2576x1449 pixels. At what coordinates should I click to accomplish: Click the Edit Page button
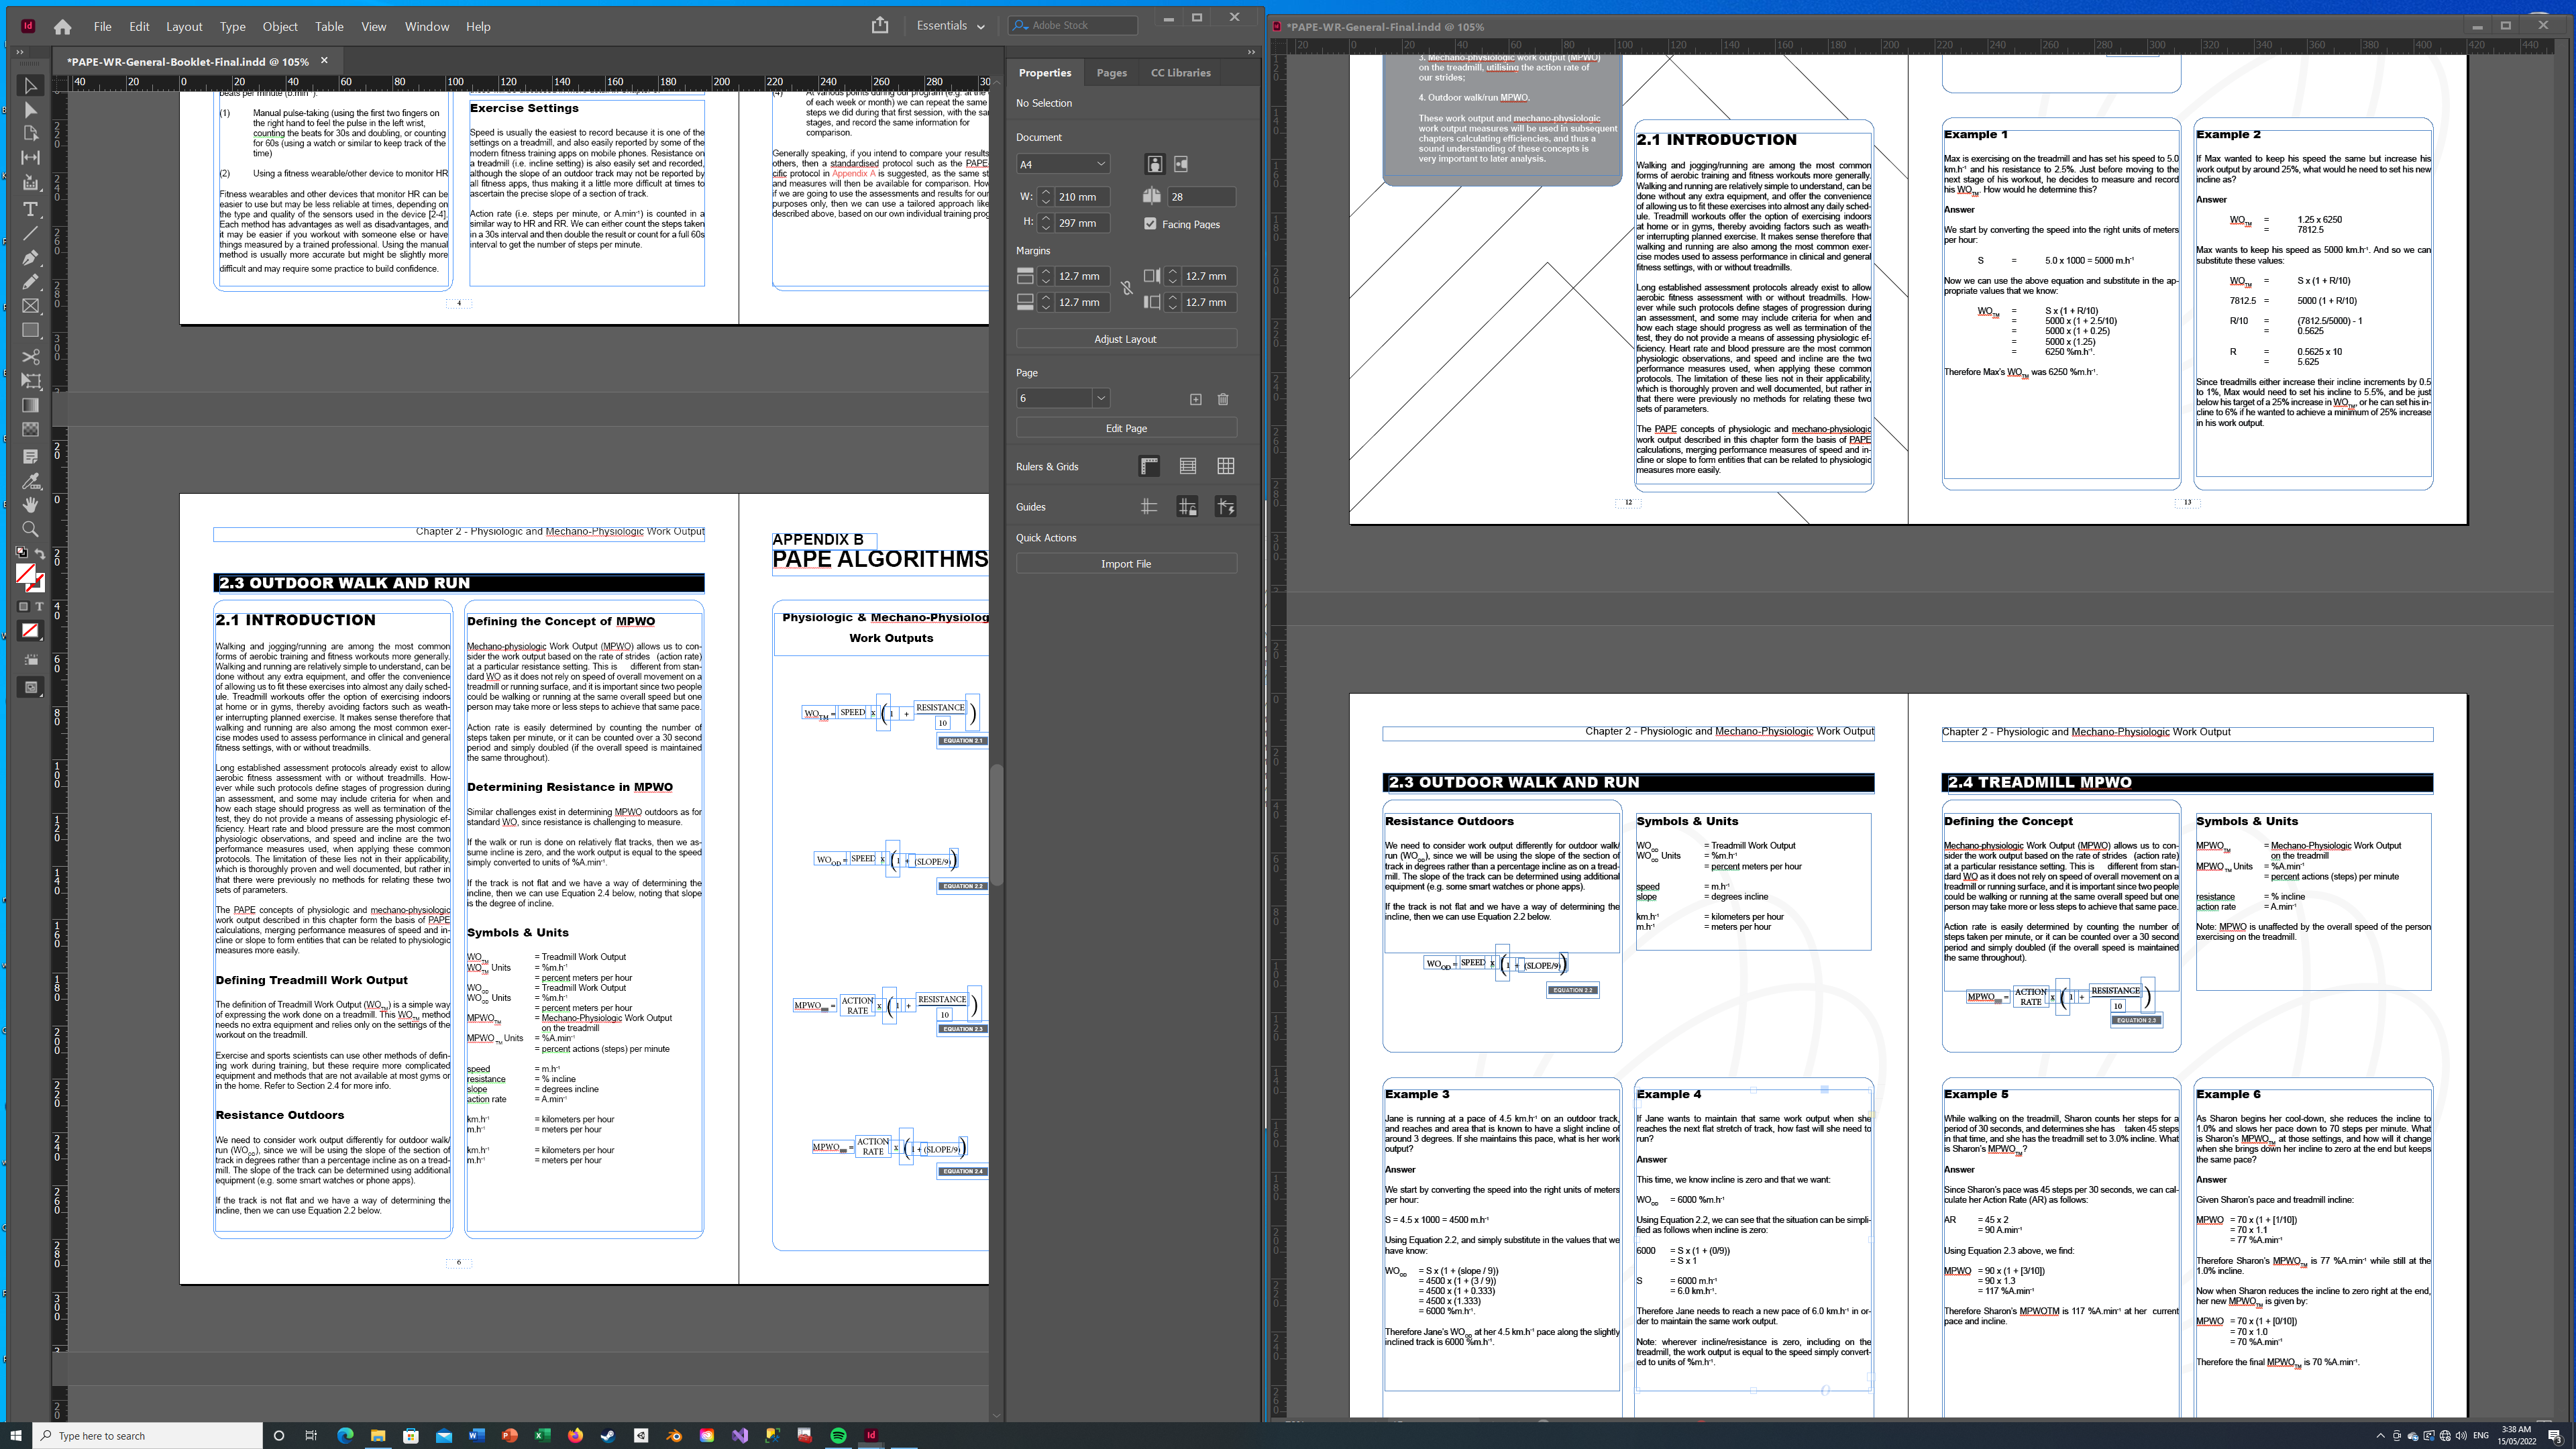pyautogui.click(x=1126, y=428)
